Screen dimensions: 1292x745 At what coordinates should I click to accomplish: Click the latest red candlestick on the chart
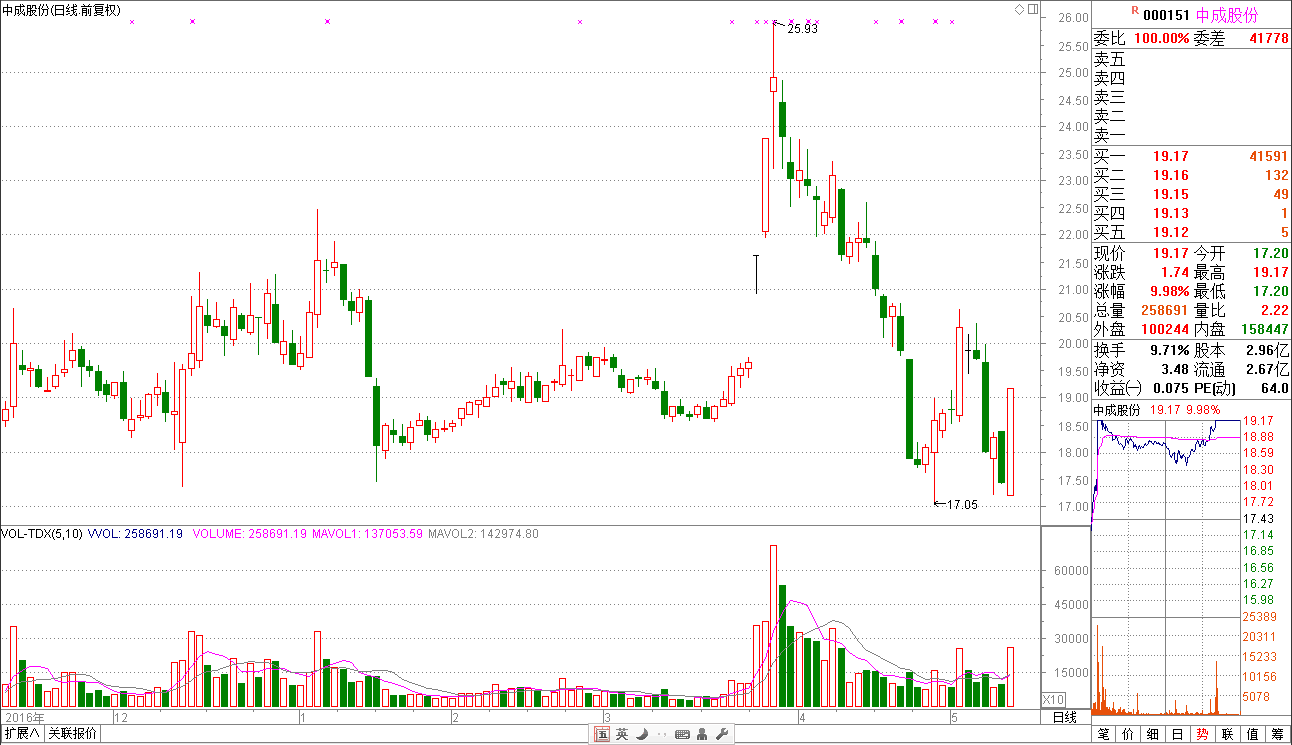(1010, 441)
